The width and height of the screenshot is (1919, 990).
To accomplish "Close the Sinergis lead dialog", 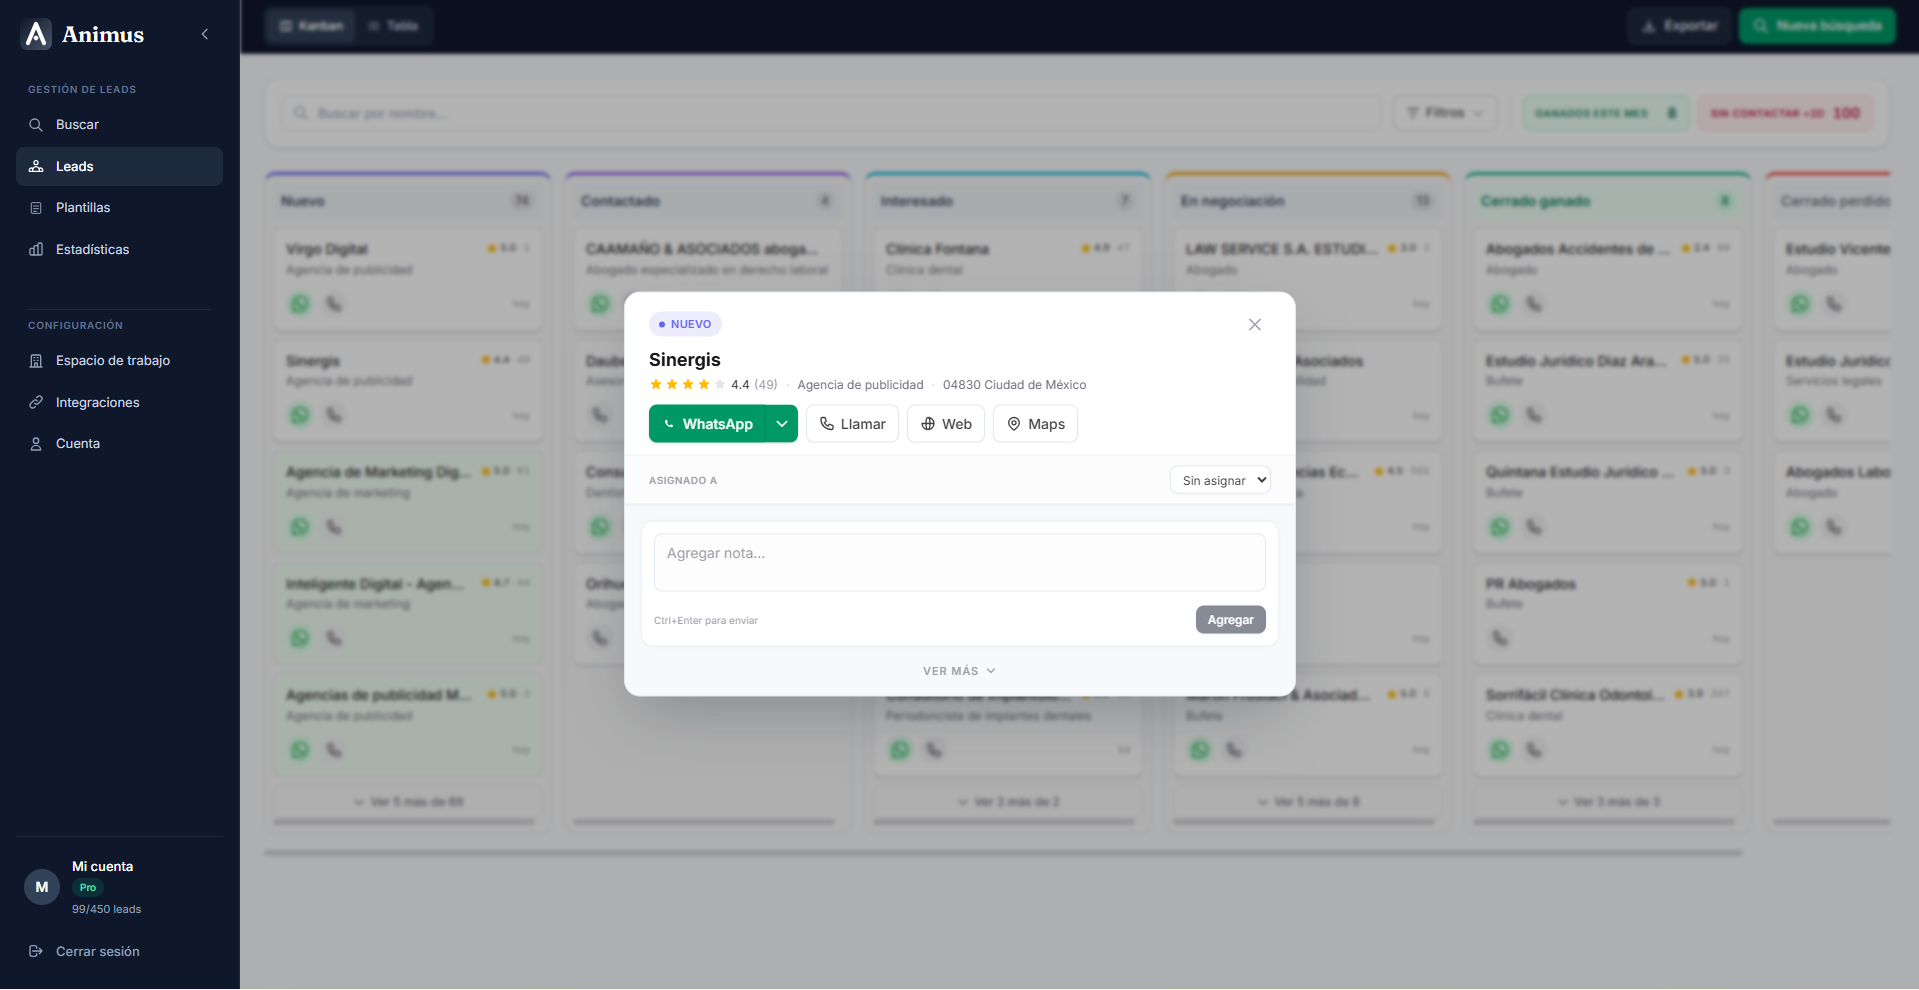I will [1255, 324].
